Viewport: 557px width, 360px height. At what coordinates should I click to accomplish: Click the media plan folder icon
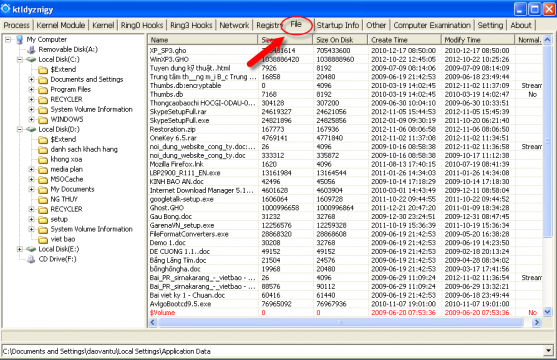(x=43, y=170)
